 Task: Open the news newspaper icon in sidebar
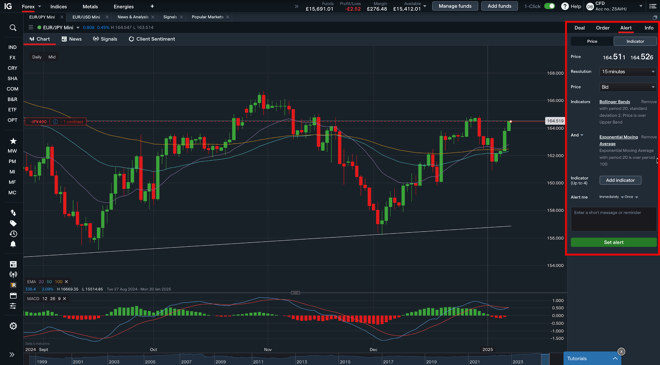[x=13, y=264]
